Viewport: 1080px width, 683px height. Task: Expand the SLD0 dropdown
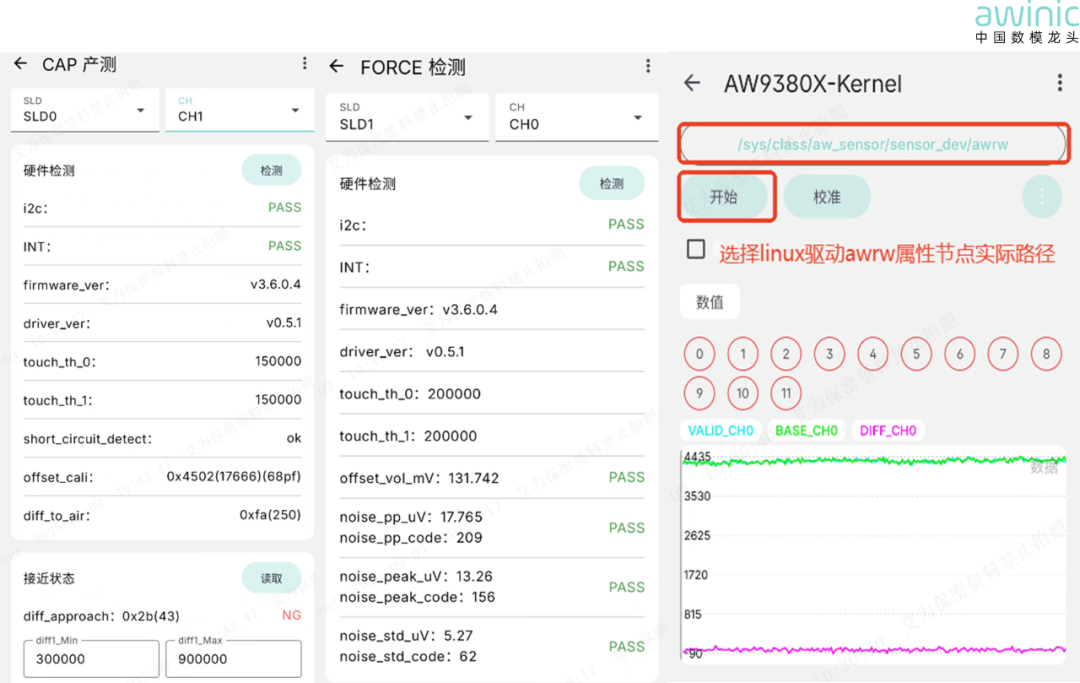[x=85, y=110]
